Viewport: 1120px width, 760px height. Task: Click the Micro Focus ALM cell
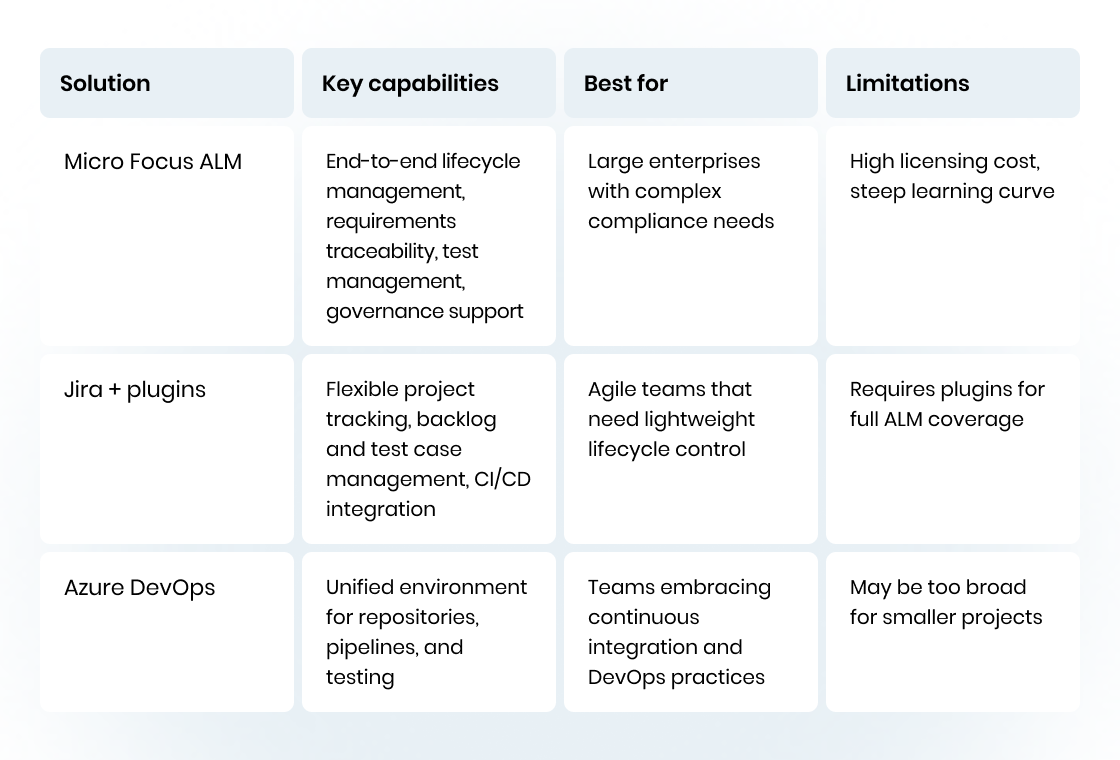coord(166,236)
